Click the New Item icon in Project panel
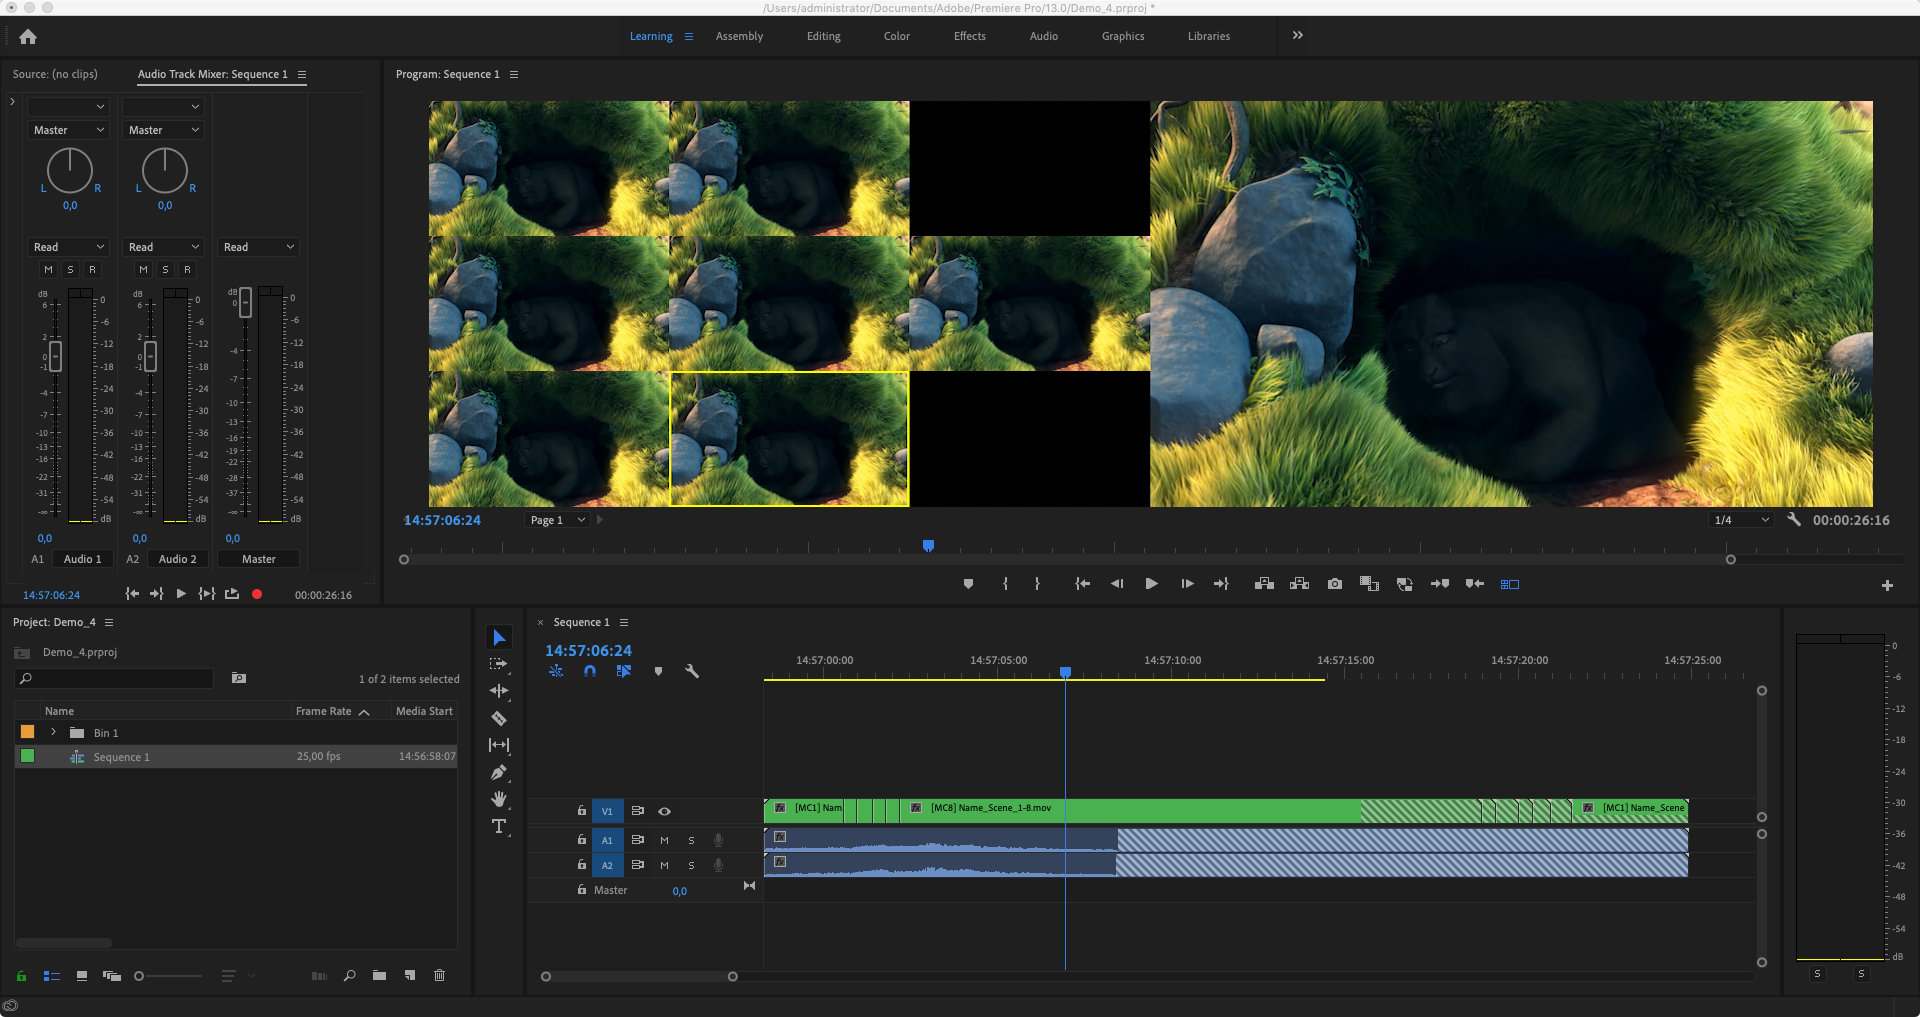Image resolution: width=1920 pixels, height=1017 pixels. tap(409, 975)
